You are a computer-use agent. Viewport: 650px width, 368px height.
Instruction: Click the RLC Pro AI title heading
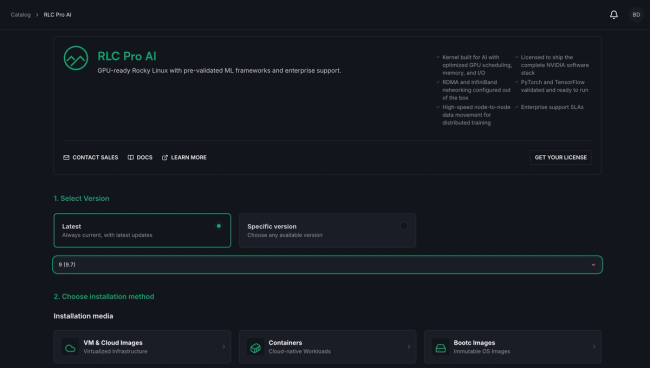tap(127, 56)
